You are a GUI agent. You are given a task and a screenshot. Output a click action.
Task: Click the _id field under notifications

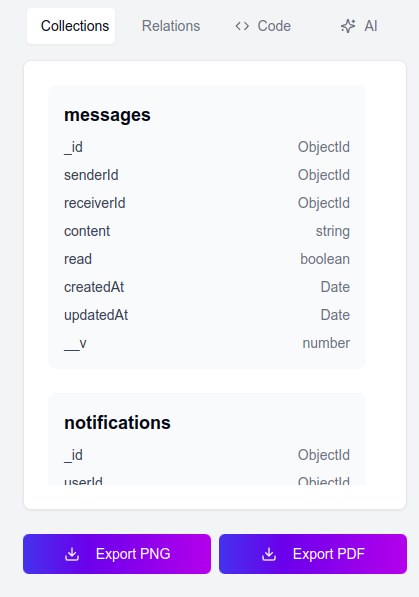(207, 455)
